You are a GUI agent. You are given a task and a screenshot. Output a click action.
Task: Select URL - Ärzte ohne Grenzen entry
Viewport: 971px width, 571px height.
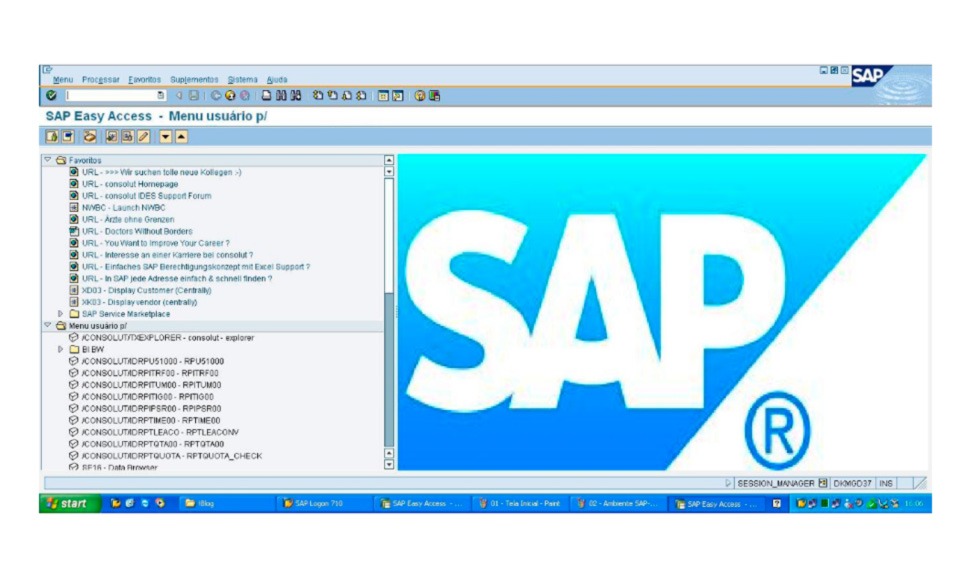(x=128, y=219)
